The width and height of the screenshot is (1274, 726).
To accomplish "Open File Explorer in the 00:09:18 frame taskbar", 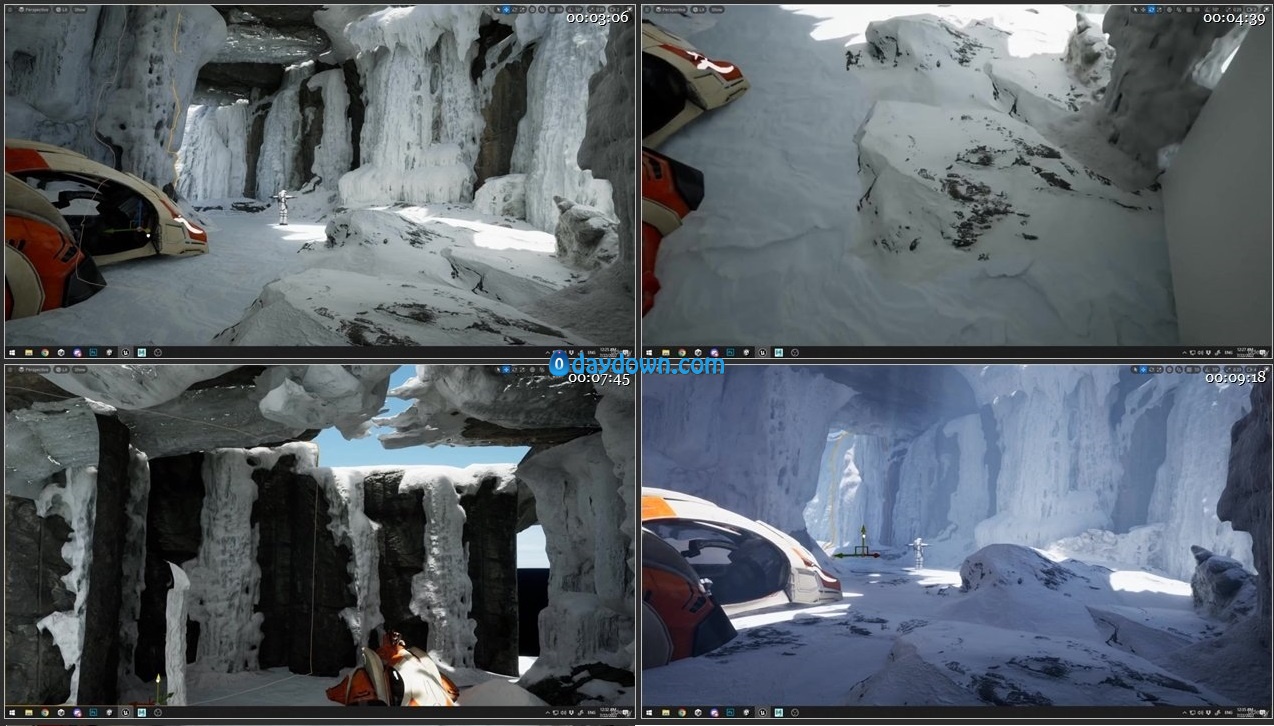I will coord(666,714).
